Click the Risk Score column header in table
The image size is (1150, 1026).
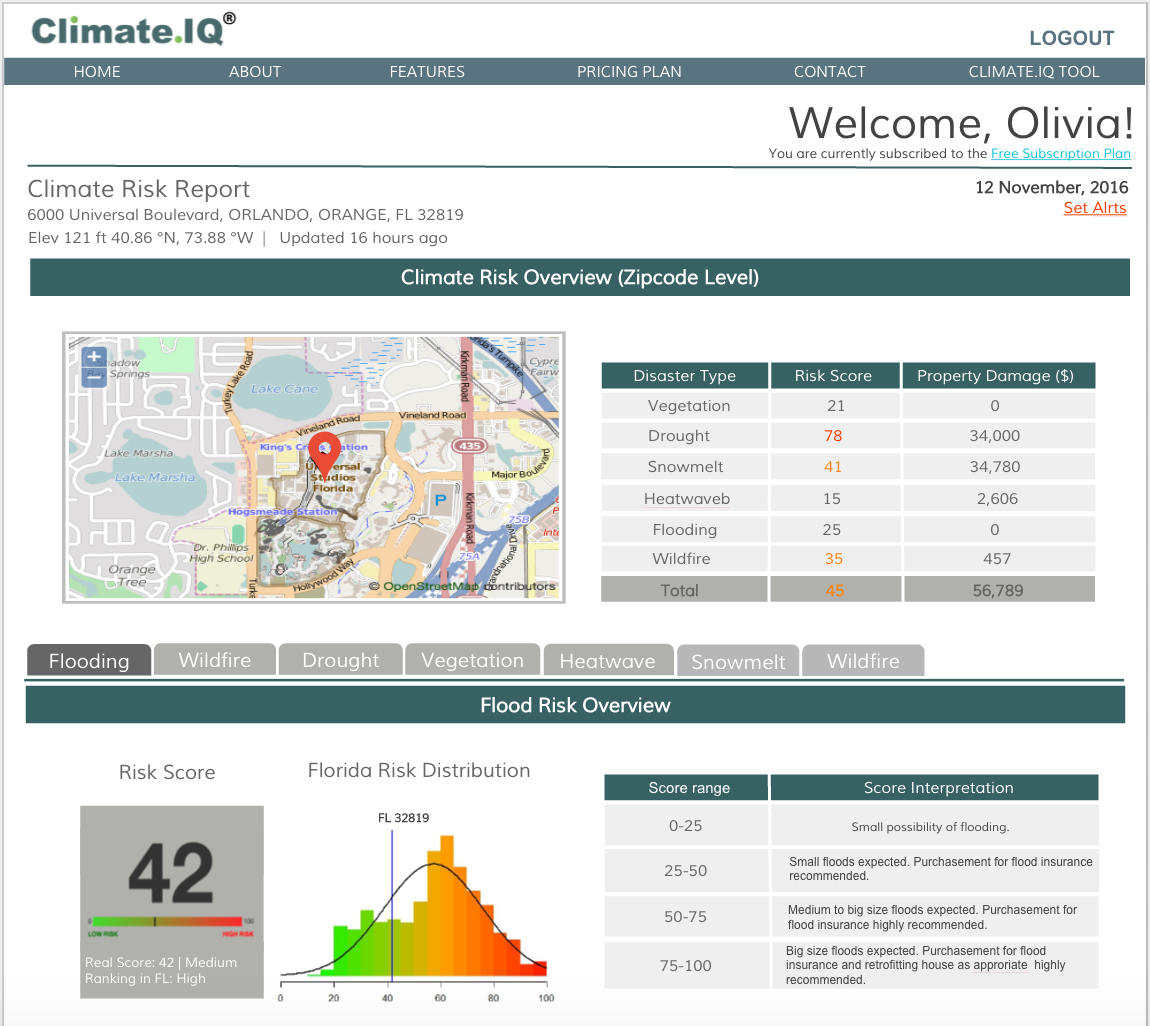pyautogui.click(x=833, y=375)
